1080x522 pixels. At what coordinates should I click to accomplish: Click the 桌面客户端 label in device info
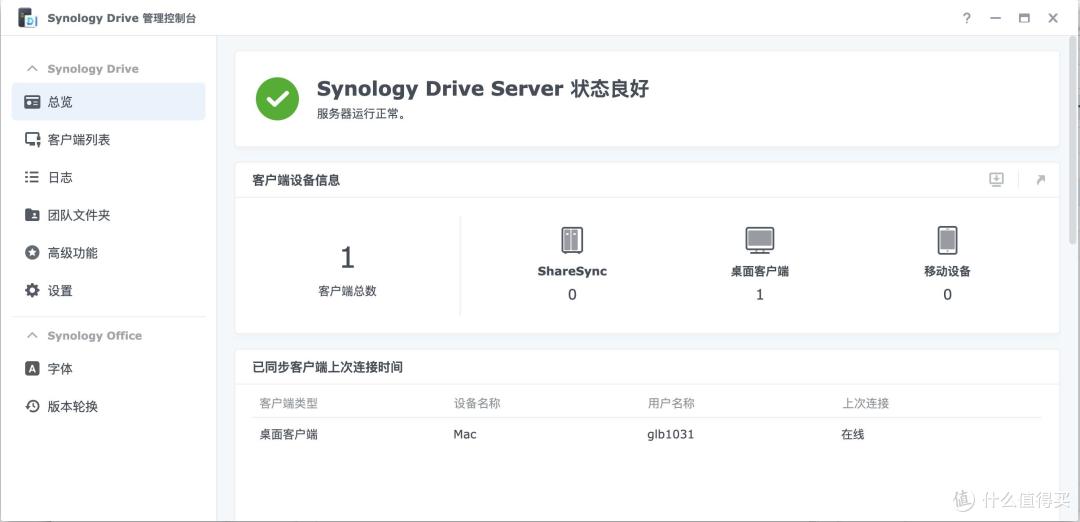click(760, 271)
